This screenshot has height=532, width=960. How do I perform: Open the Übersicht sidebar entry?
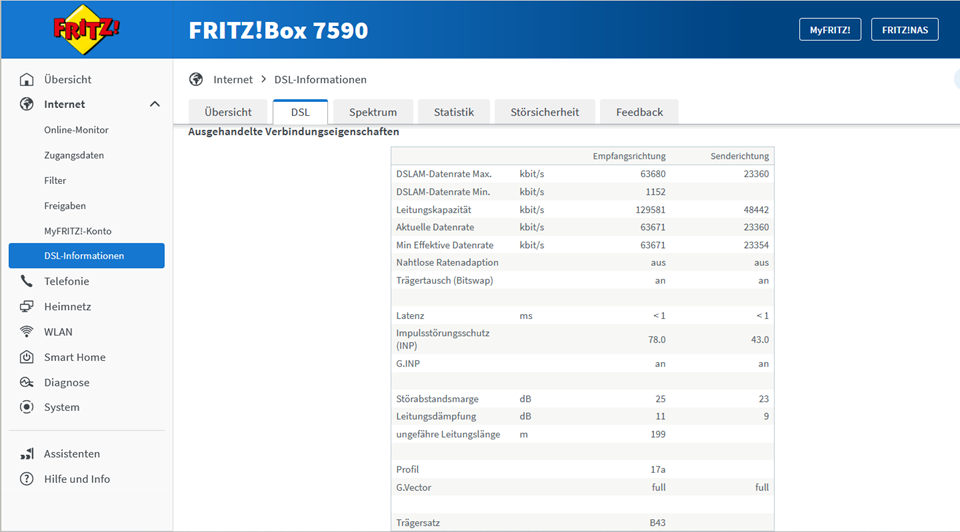point(67,80)
